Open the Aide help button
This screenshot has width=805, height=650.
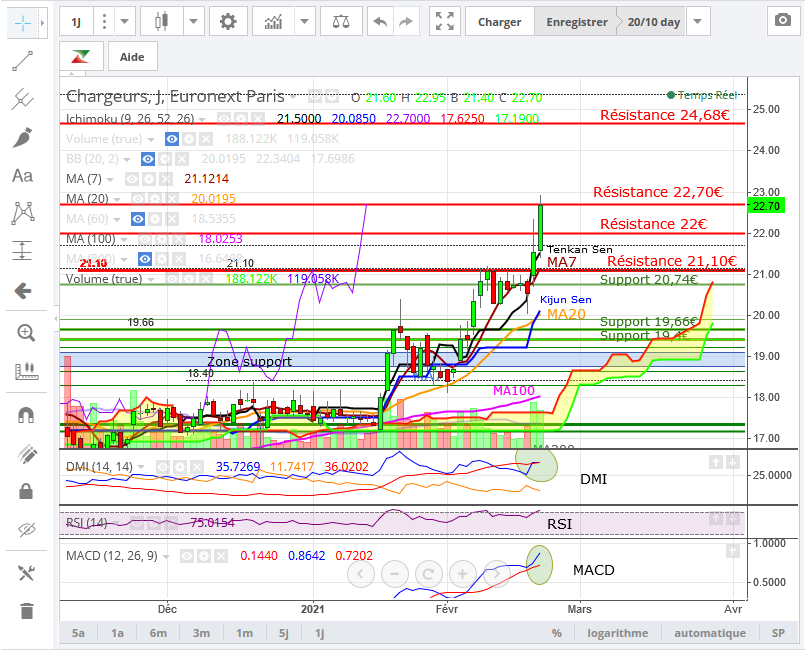pyautogui.click(x=132, y=56)
